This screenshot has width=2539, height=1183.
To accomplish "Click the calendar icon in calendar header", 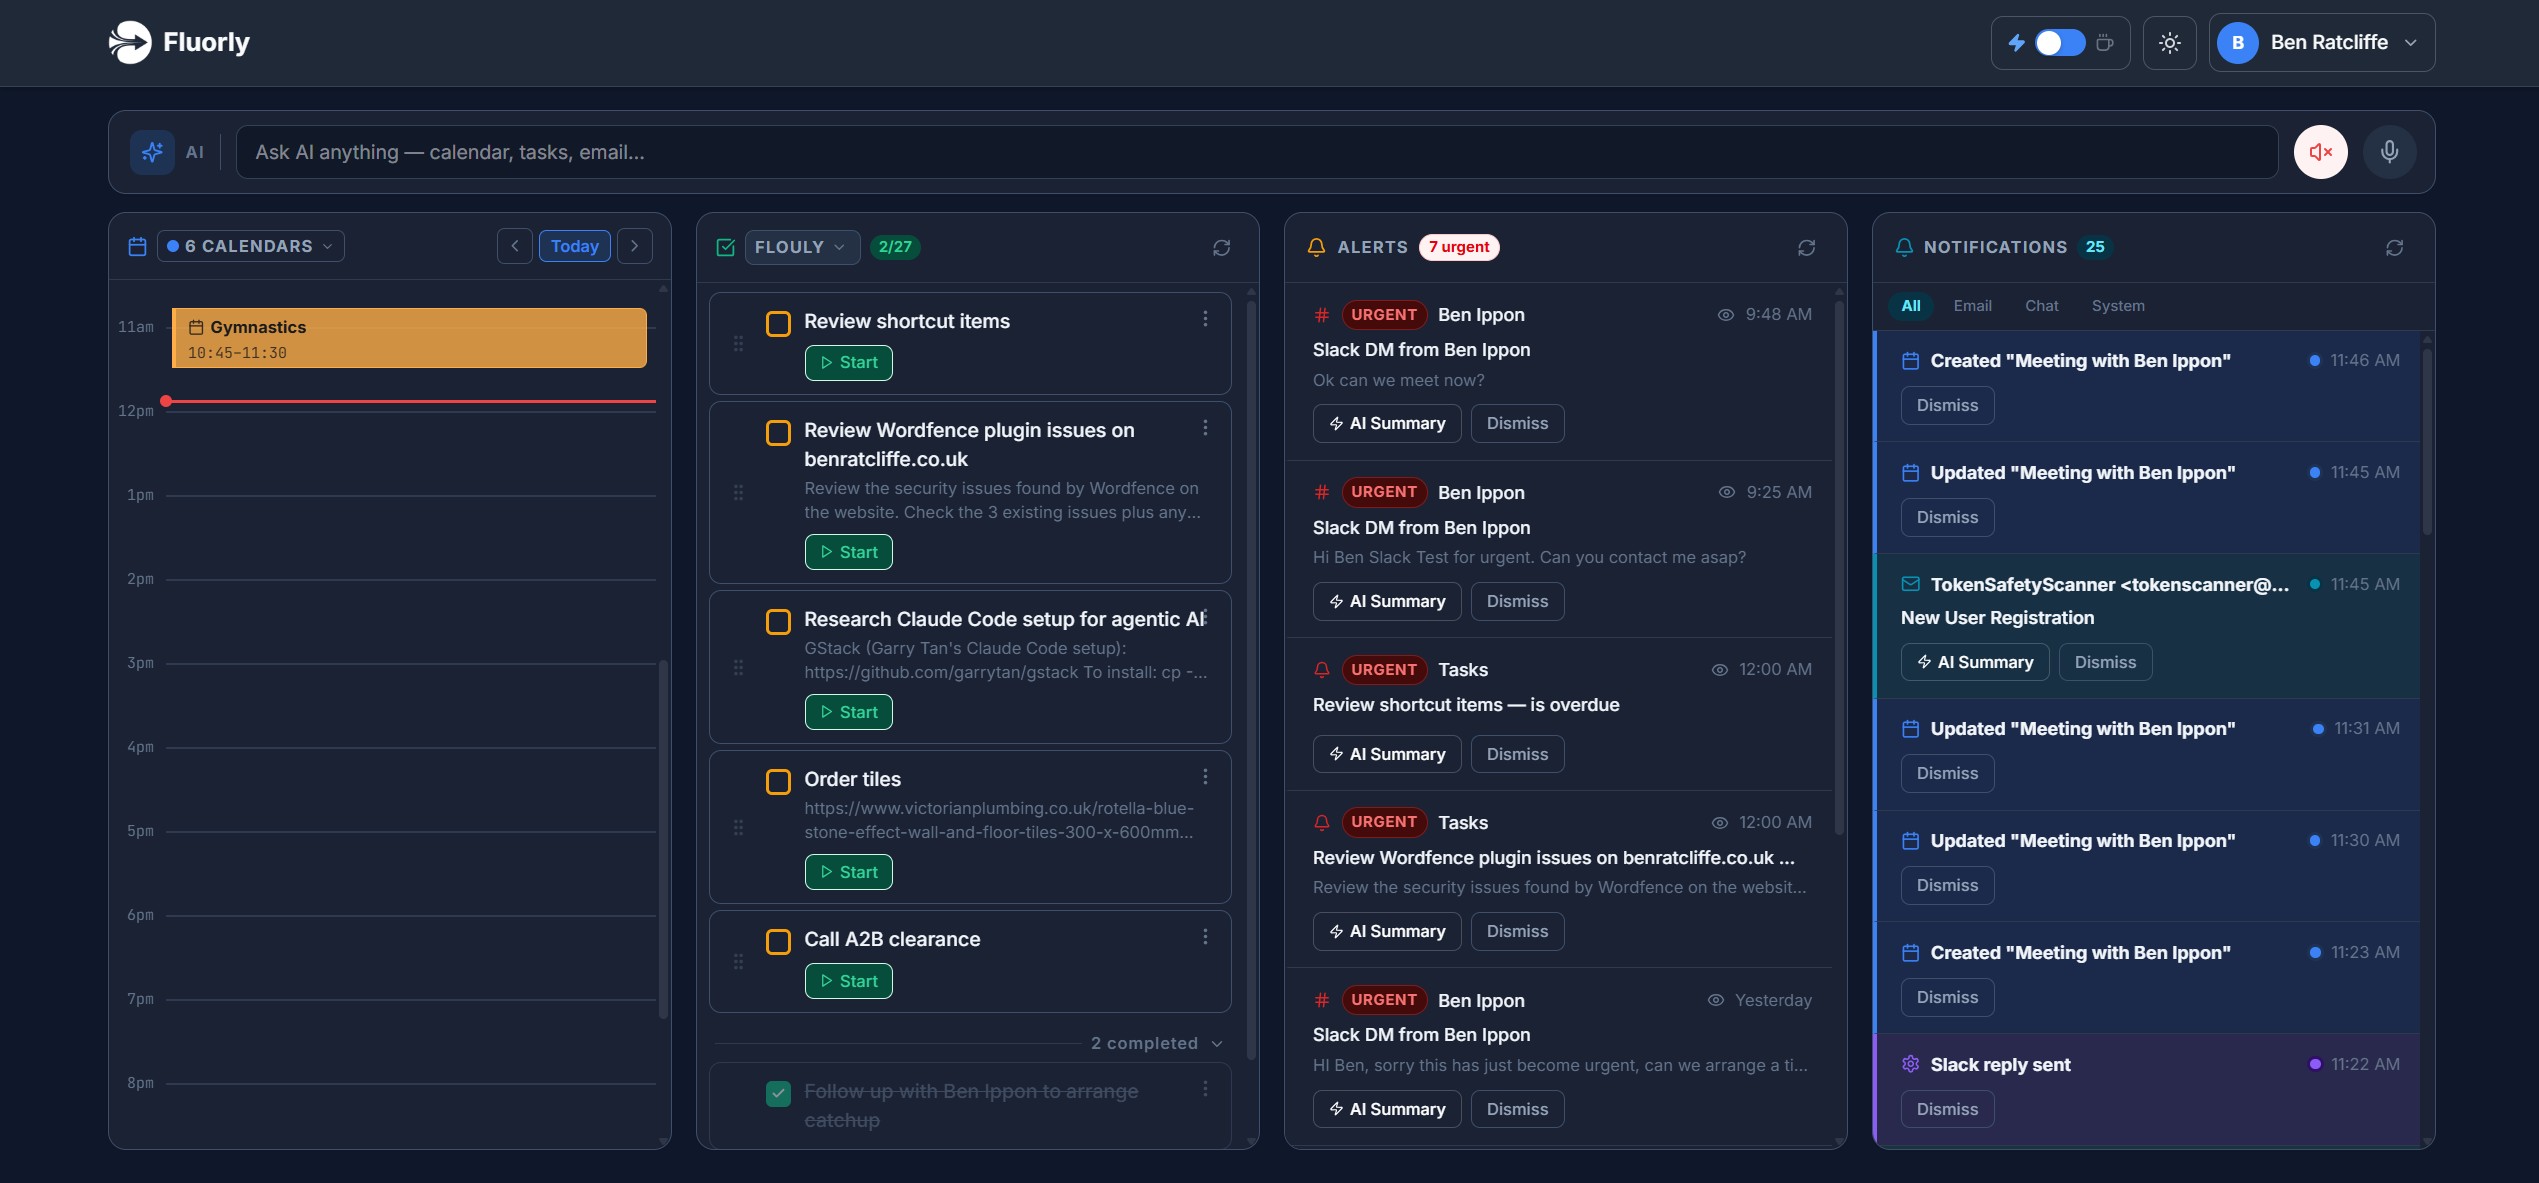I will 138,246.
